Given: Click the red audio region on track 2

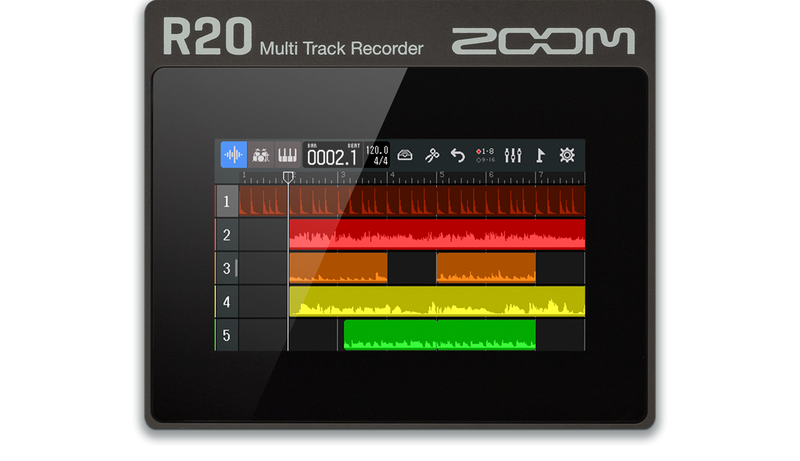Looking at the screenshot, I should 436,235.
